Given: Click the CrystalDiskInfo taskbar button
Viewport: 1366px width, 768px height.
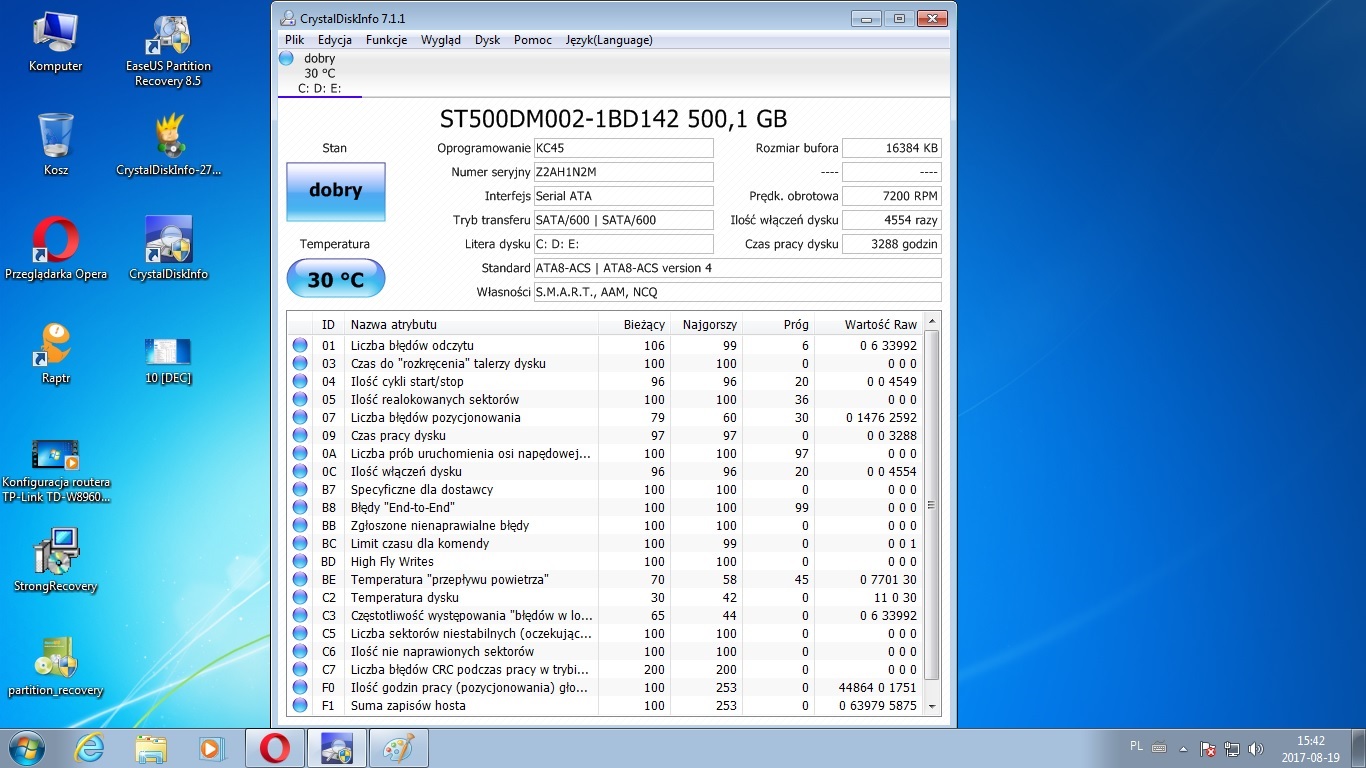Looking at the screenshot, I should click(336, 748).
